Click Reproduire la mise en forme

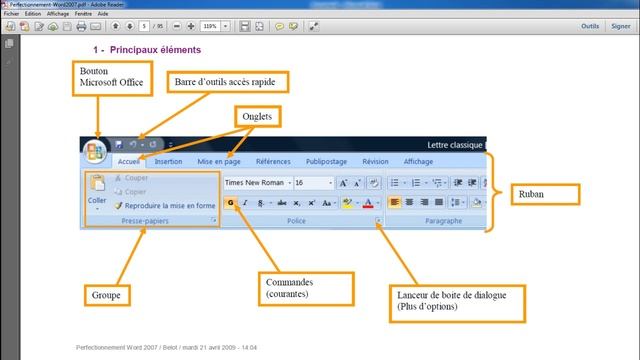(x=165, y=206)
